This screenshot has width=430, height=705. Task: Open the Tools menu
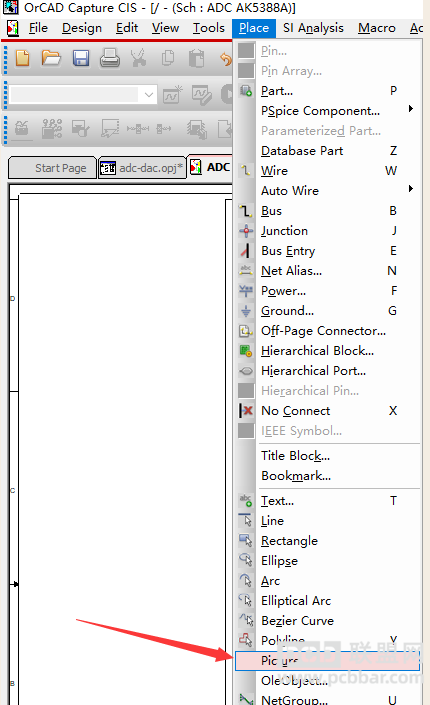pos(209,28)
